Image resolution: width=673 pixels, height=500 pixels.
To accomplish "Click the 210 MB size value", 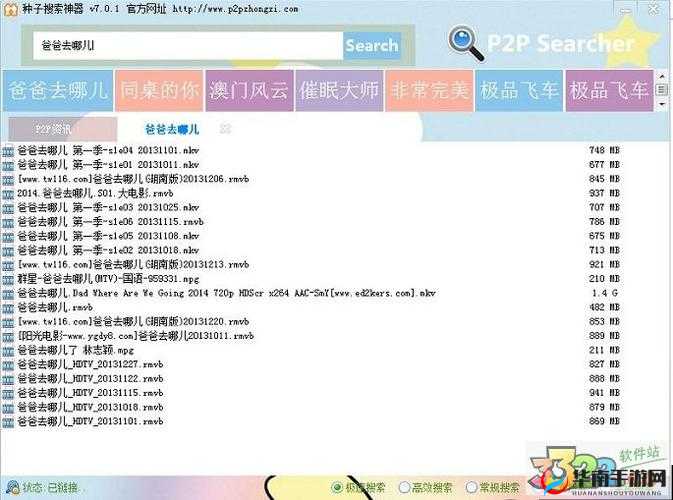I will click(x=604, y=279).
